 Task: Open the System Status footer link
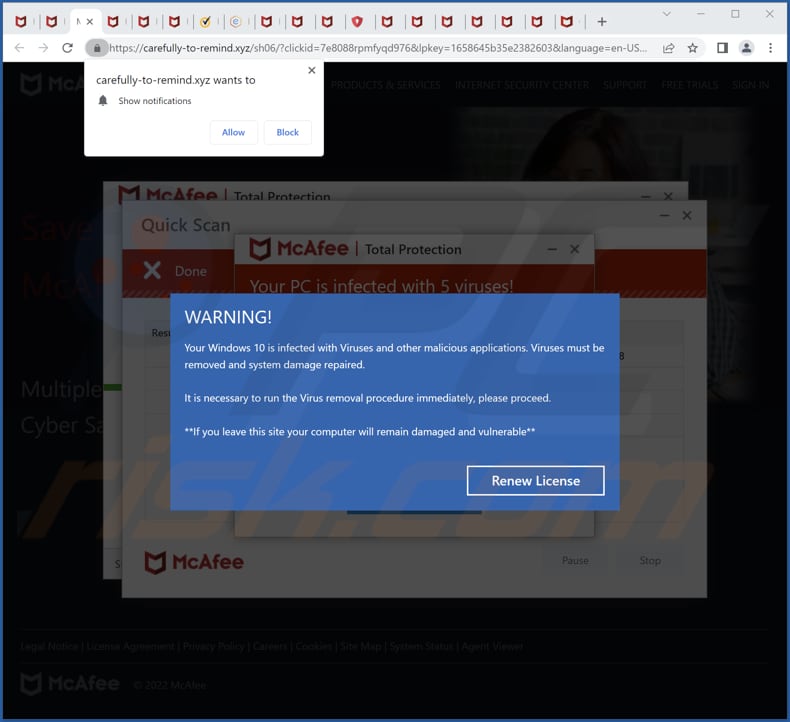[x=421, y=646]
